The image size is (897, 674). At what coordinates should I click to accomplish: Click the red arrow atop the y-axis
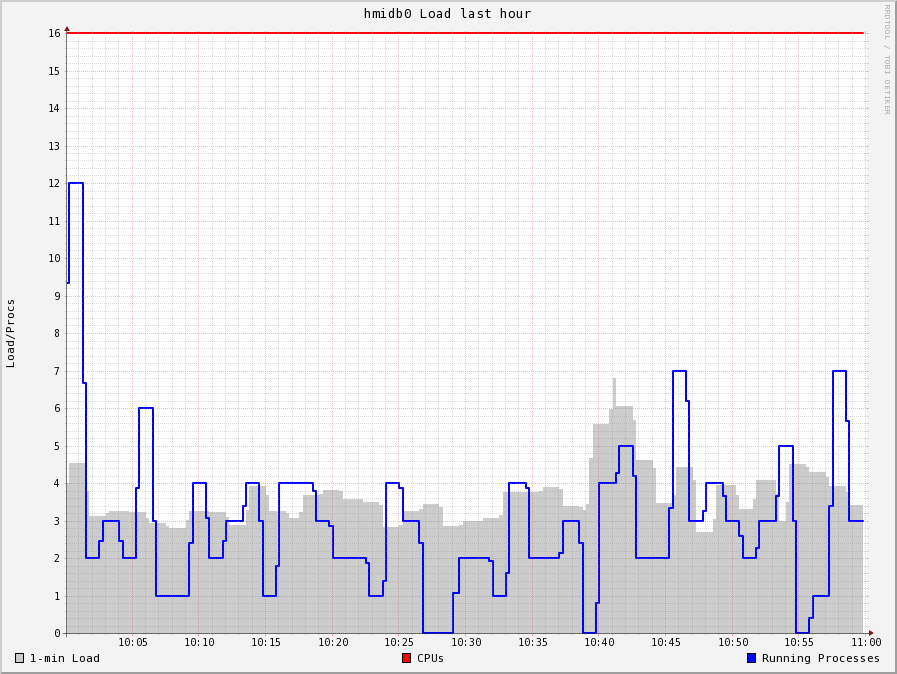pos(67,29)
